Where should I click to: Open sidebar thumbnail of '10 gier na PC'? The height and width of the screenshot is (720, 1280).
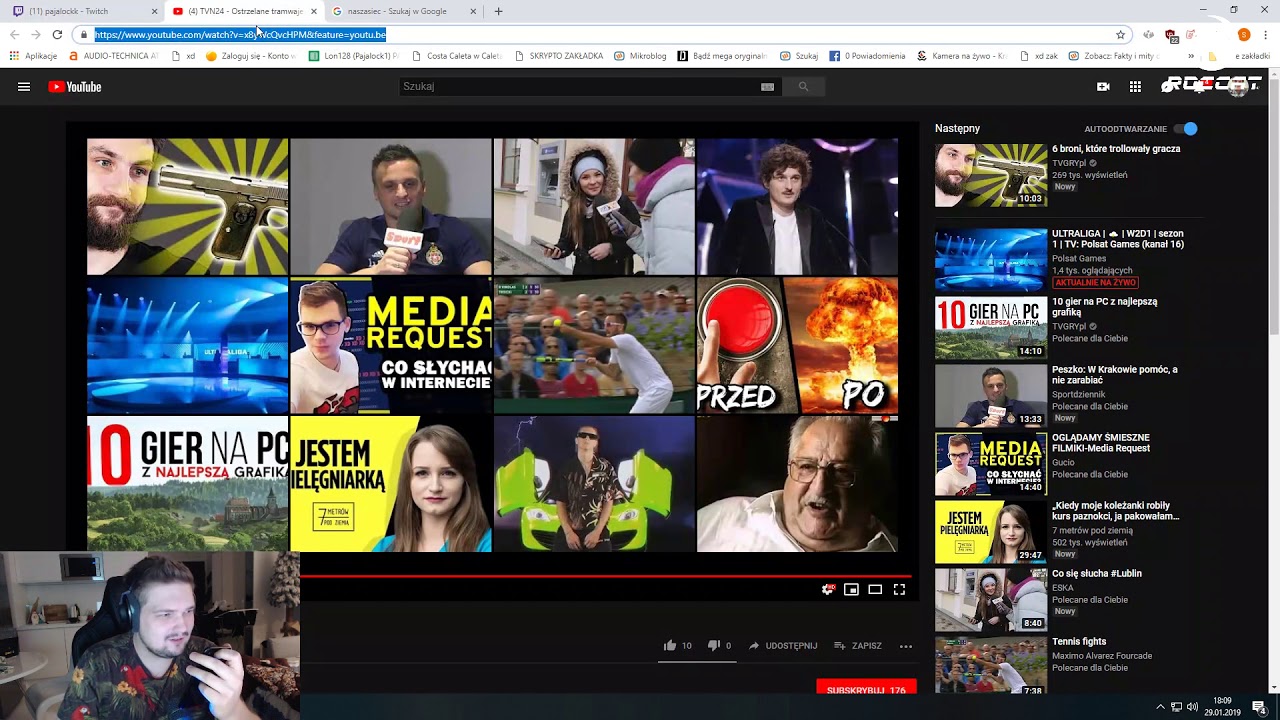click(991, 327)
